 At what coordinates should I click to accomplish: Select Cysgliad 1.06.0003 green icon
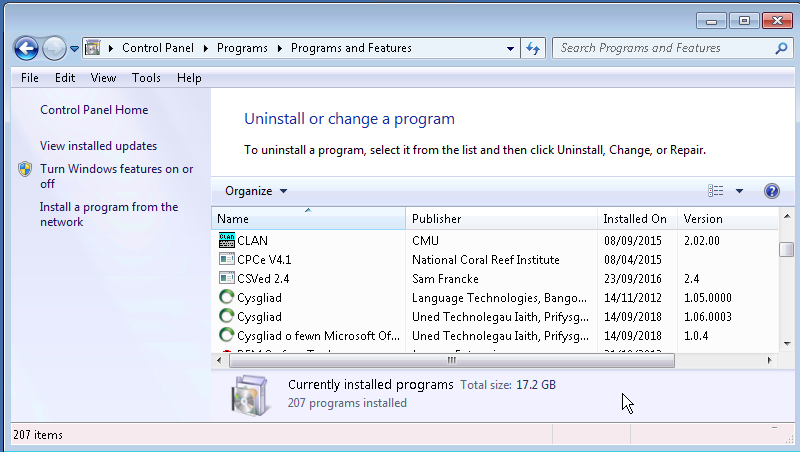click(227, 316)
